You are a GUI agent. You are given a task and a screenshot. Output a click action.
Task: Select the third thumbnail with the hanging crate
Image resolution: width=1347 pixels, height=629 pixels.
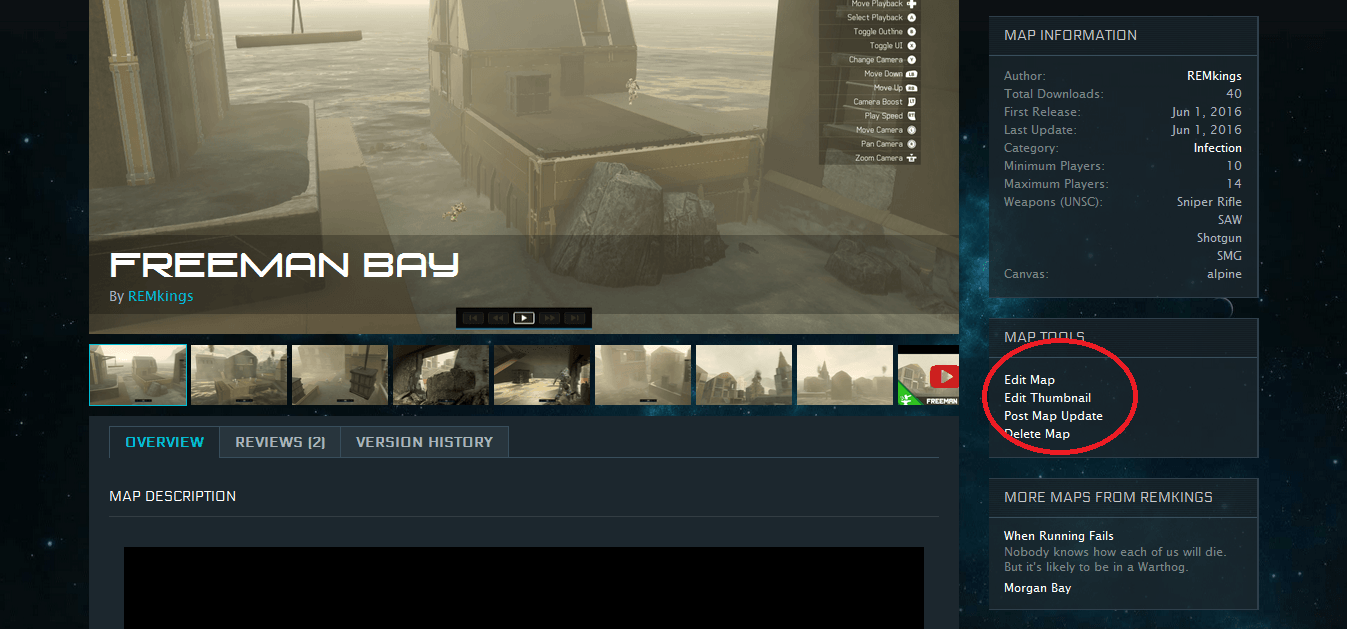(x=340, y=375)
